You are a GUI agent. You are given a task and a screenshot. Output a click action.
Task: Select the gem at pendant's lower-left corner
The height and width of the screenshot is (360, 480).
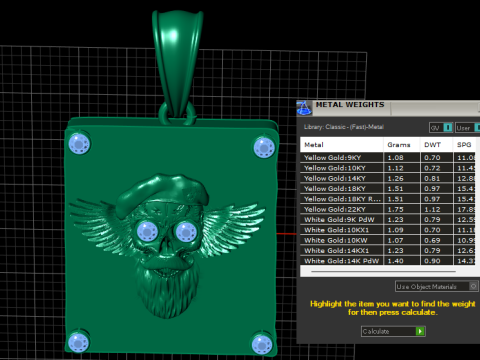click(78, 342)
